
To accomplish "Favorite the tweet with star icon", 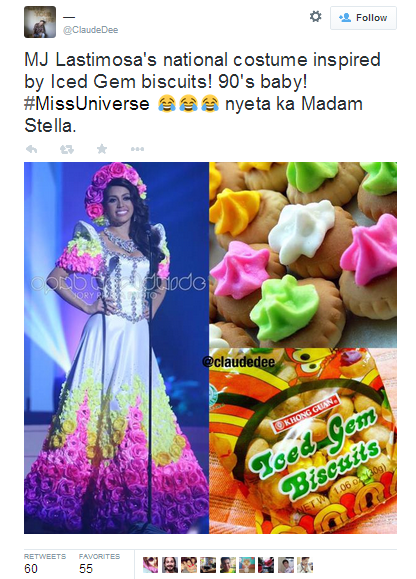I will pyautogui.click(x=102, y=149).
